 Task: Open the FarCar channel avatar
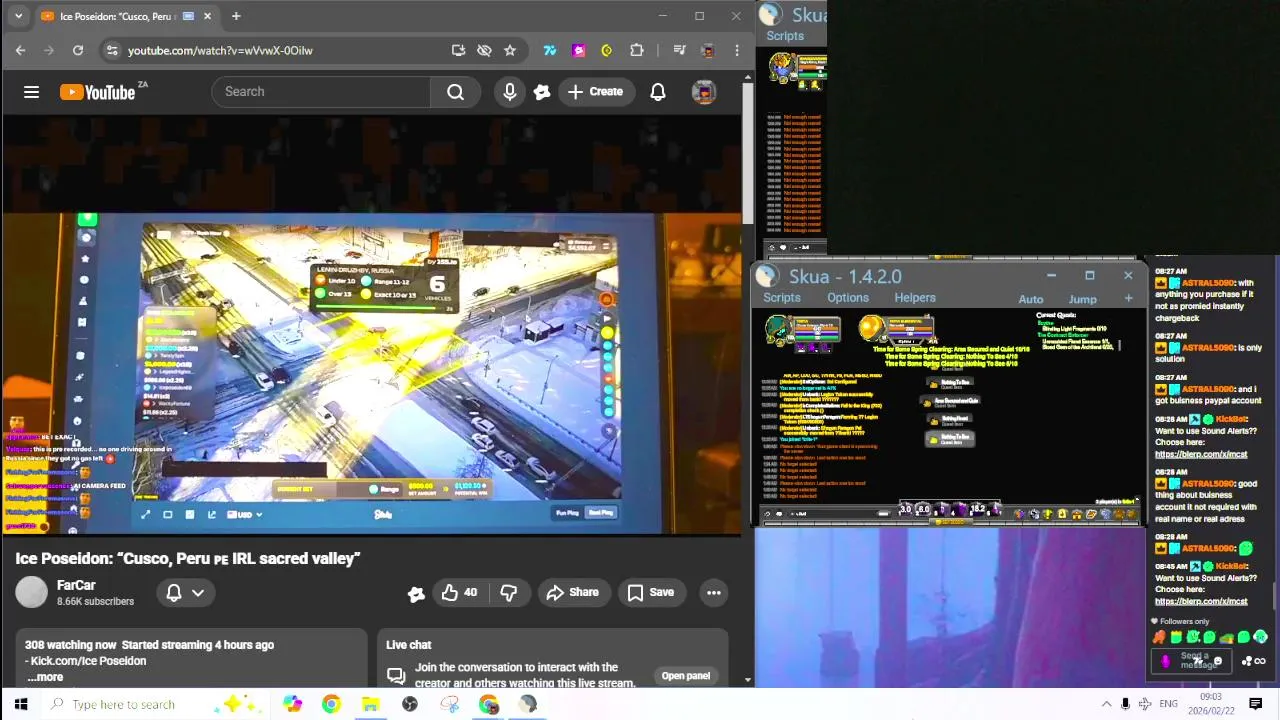coord(31,592)
